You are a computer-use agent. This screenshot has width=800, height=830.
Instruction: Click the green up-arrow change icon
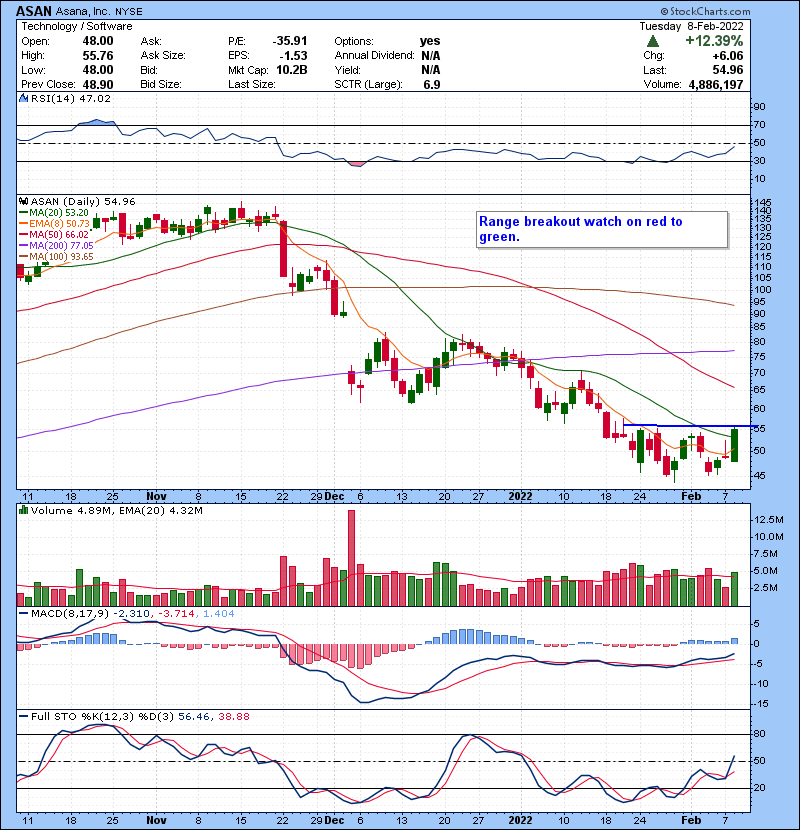click(x=653, y=41)
